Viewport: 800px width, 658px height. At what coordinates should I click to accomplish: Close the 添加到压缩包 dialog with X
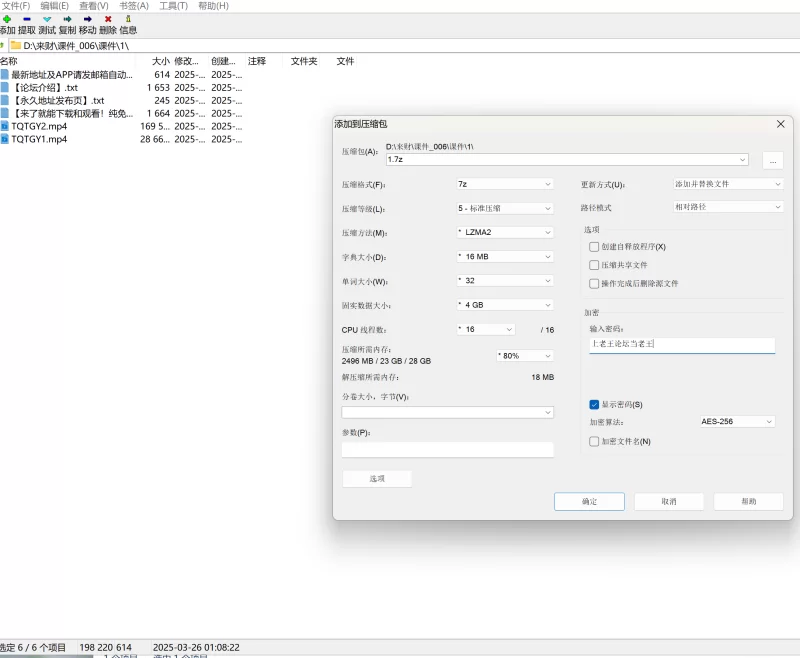pyautogui.click(x=780, y=124)
